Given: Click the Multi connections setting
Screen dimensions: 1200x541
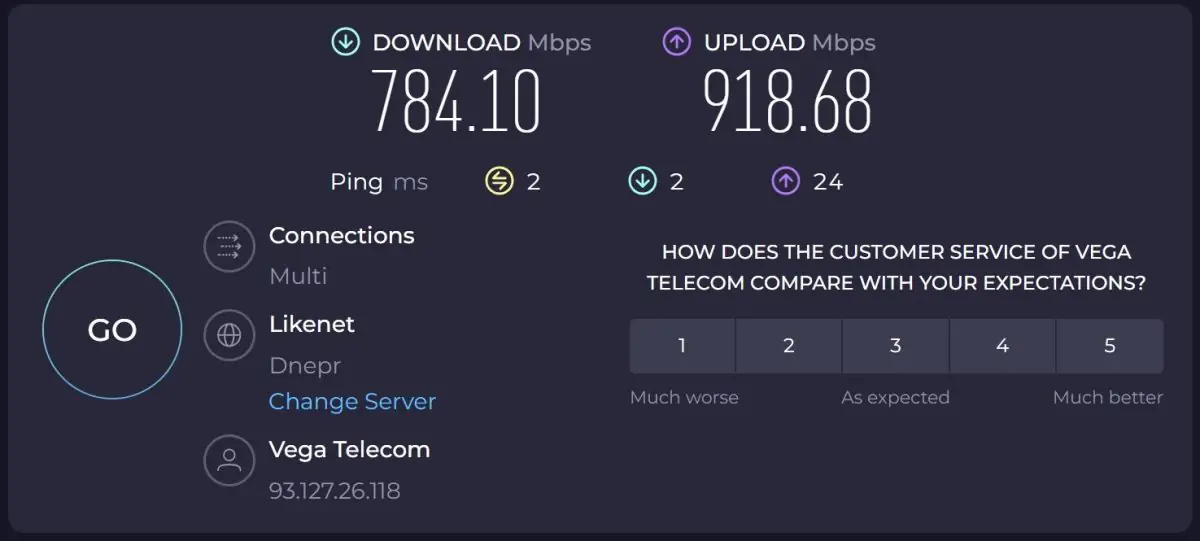Looking at the screenshot, I should click(x=298, y=276).
